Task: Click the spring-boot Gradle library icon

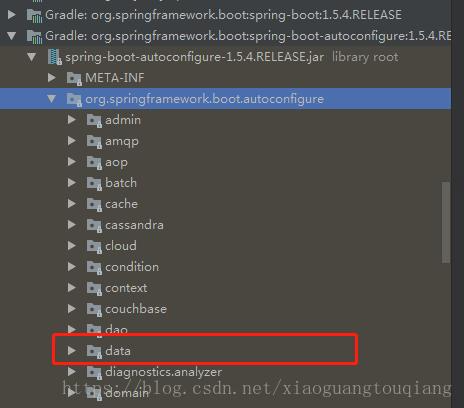Action: (34, 15)
